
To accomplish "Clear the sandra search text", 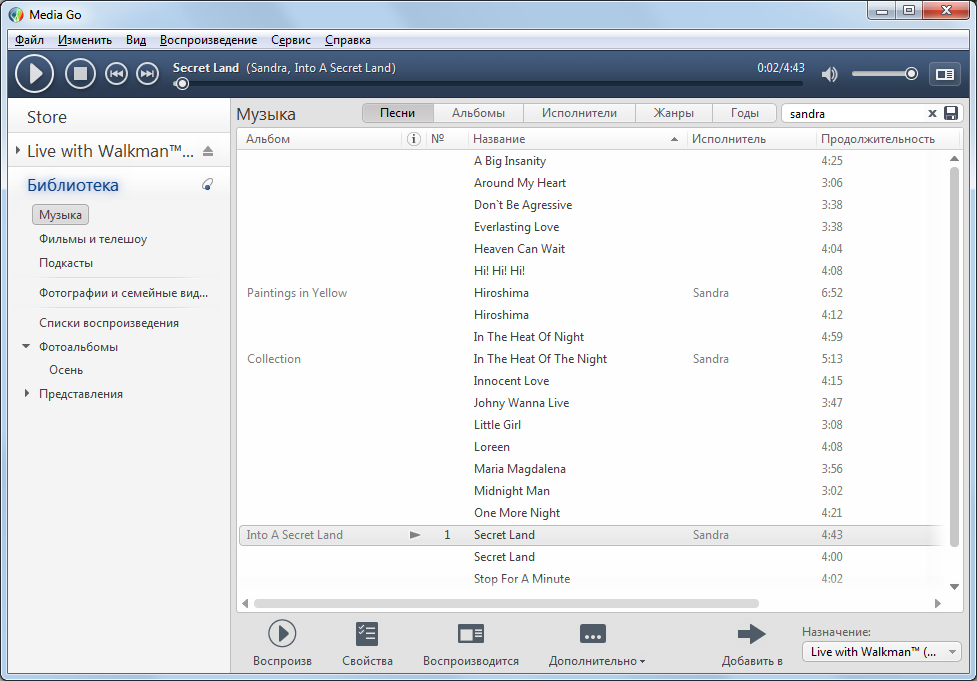I will tap(932, 113).
